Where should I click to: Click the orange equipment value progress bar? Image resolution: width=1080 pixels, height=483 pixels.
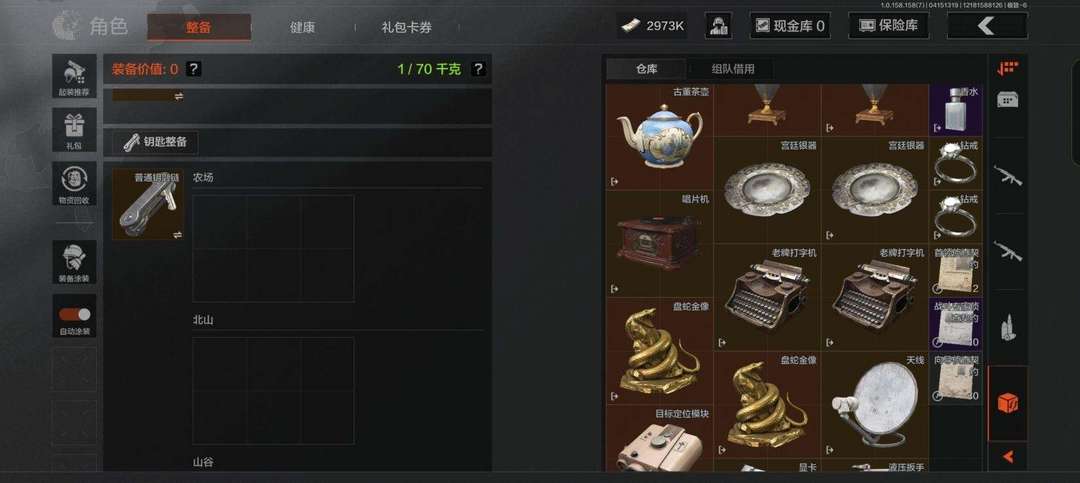[141, 96]
